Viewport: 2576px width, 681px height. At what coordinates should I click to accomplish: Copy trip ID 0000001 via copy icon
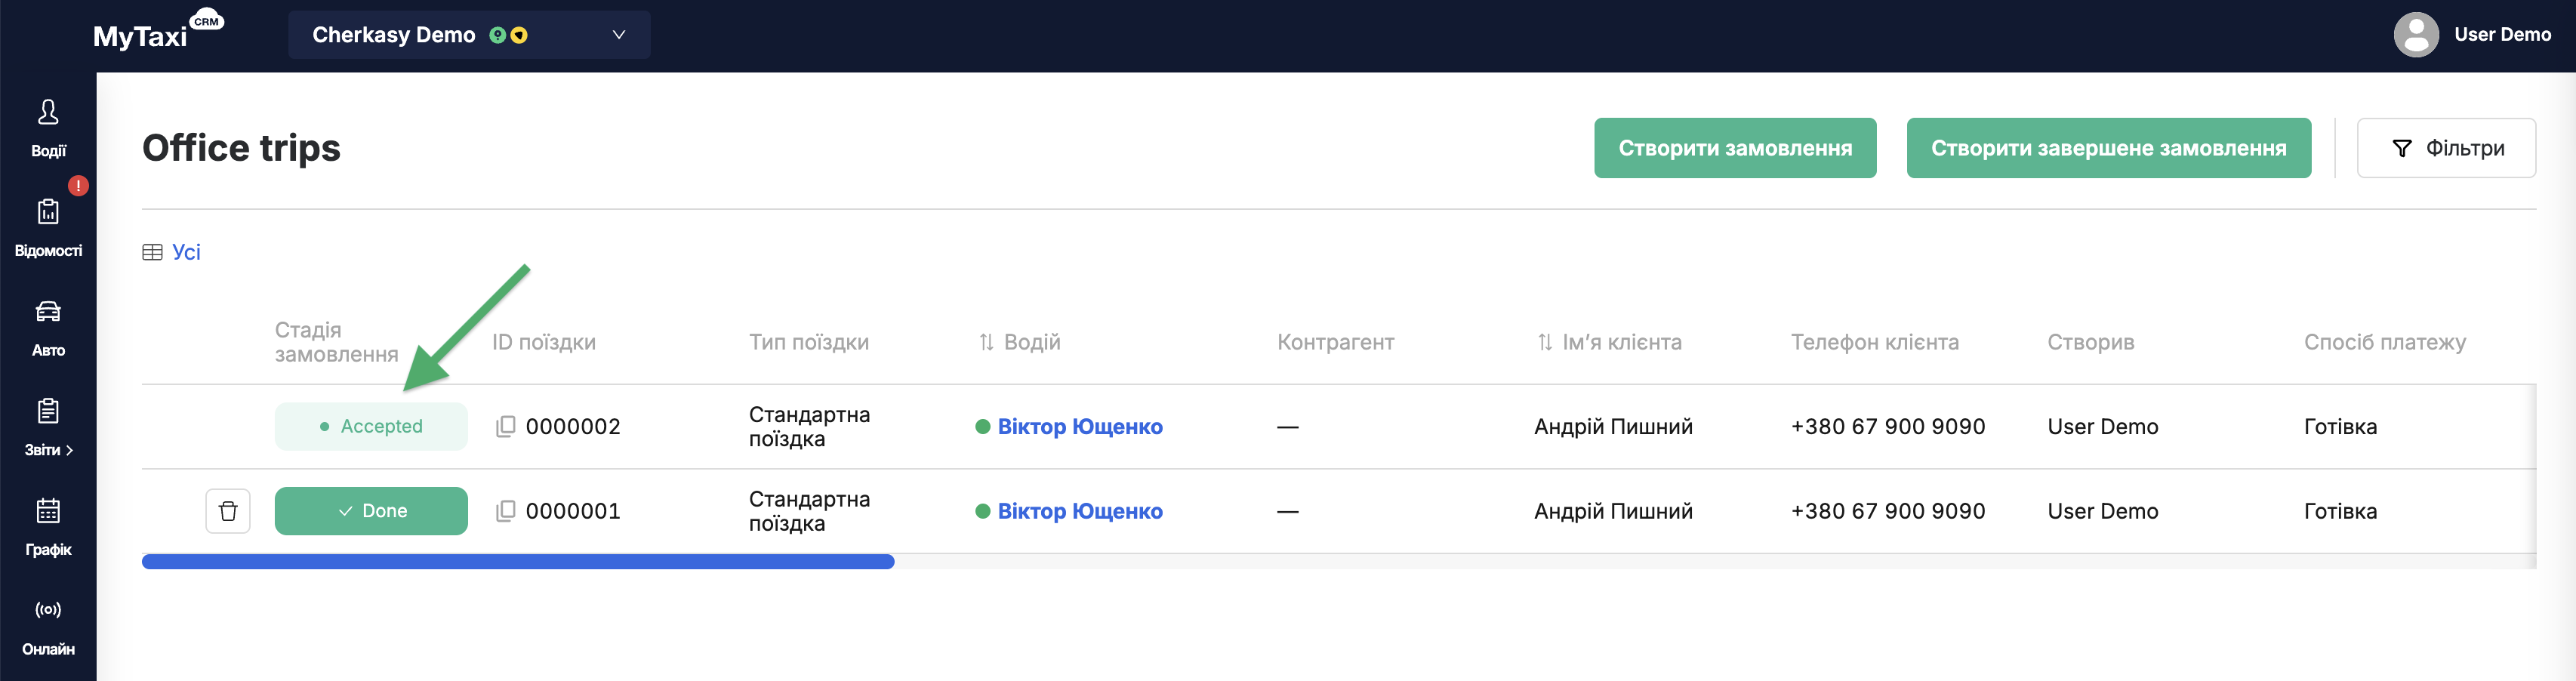[x=506, y=511]
